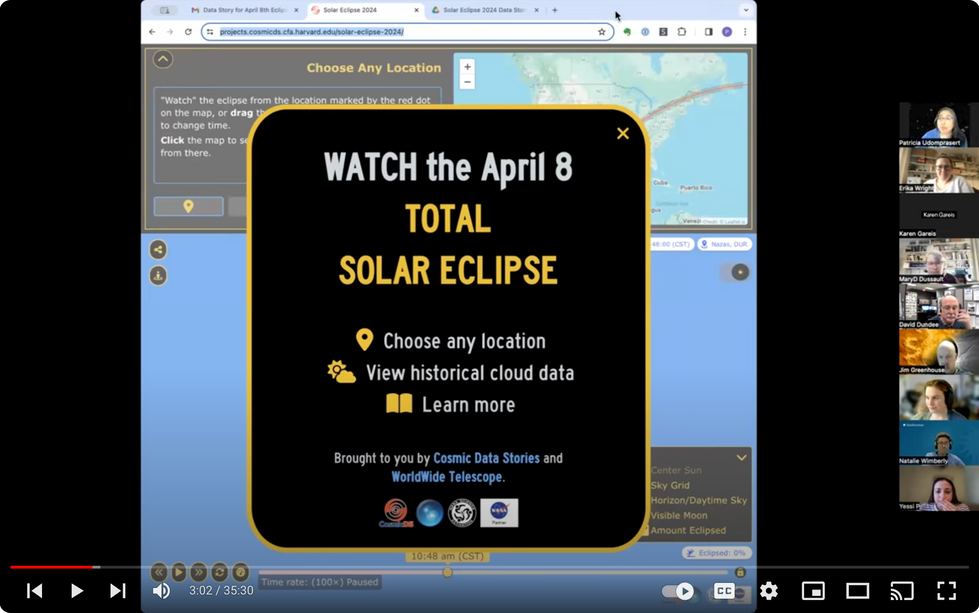Collapse the sky options panel chevron
Image resolution: width=979 pixels, height=613 pixels.
[741, 458]
